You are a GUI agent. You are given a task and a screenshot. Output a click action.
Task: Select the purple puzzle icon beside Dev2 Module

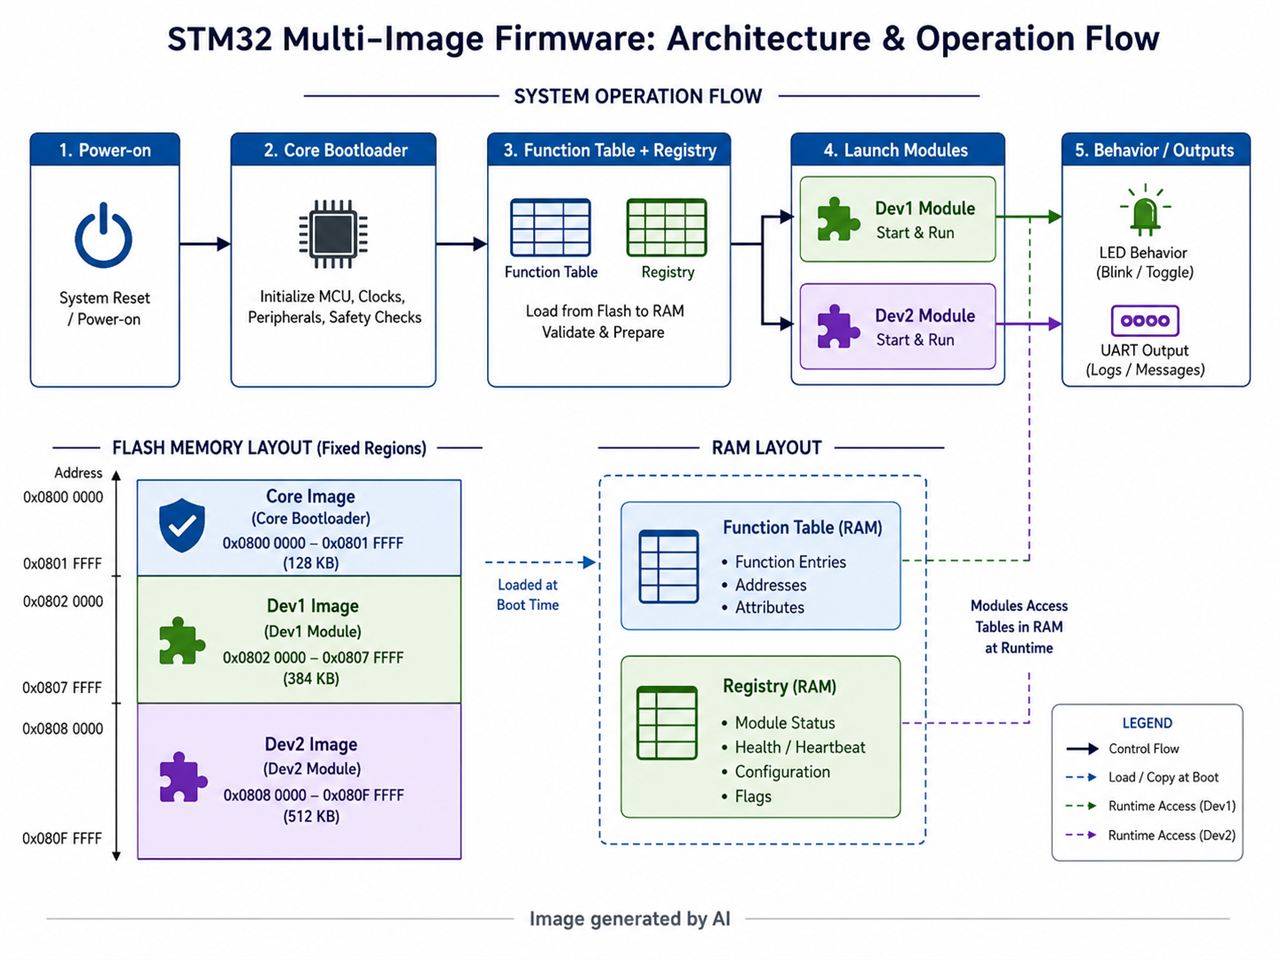[x=838, y=326]
